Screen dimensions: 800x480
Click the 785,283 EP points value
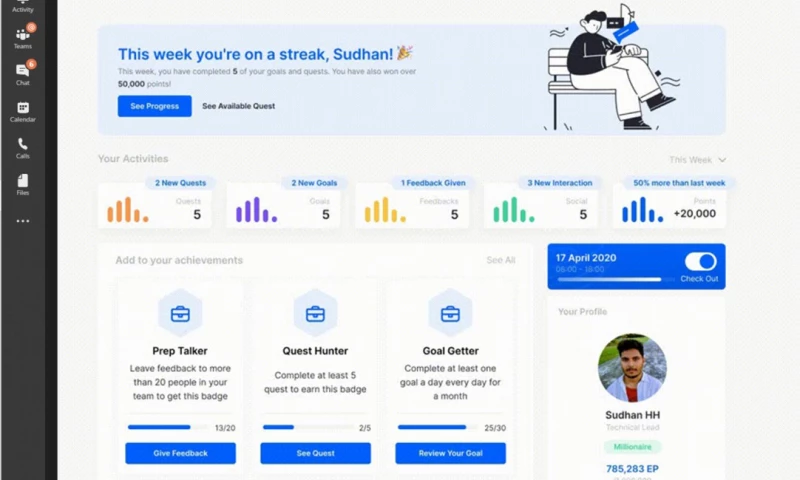[632, 468]
